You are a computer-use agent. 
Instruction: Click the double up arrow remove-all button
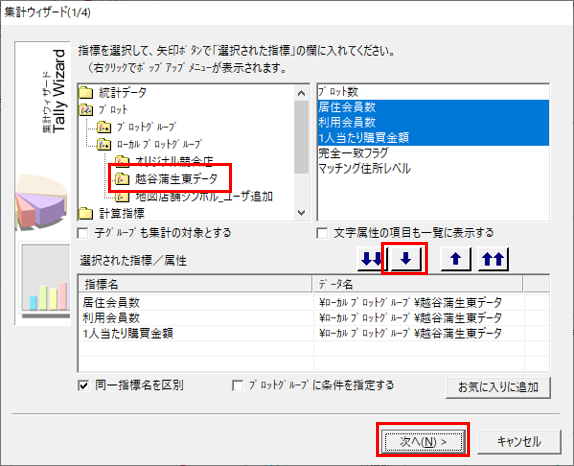493,259
